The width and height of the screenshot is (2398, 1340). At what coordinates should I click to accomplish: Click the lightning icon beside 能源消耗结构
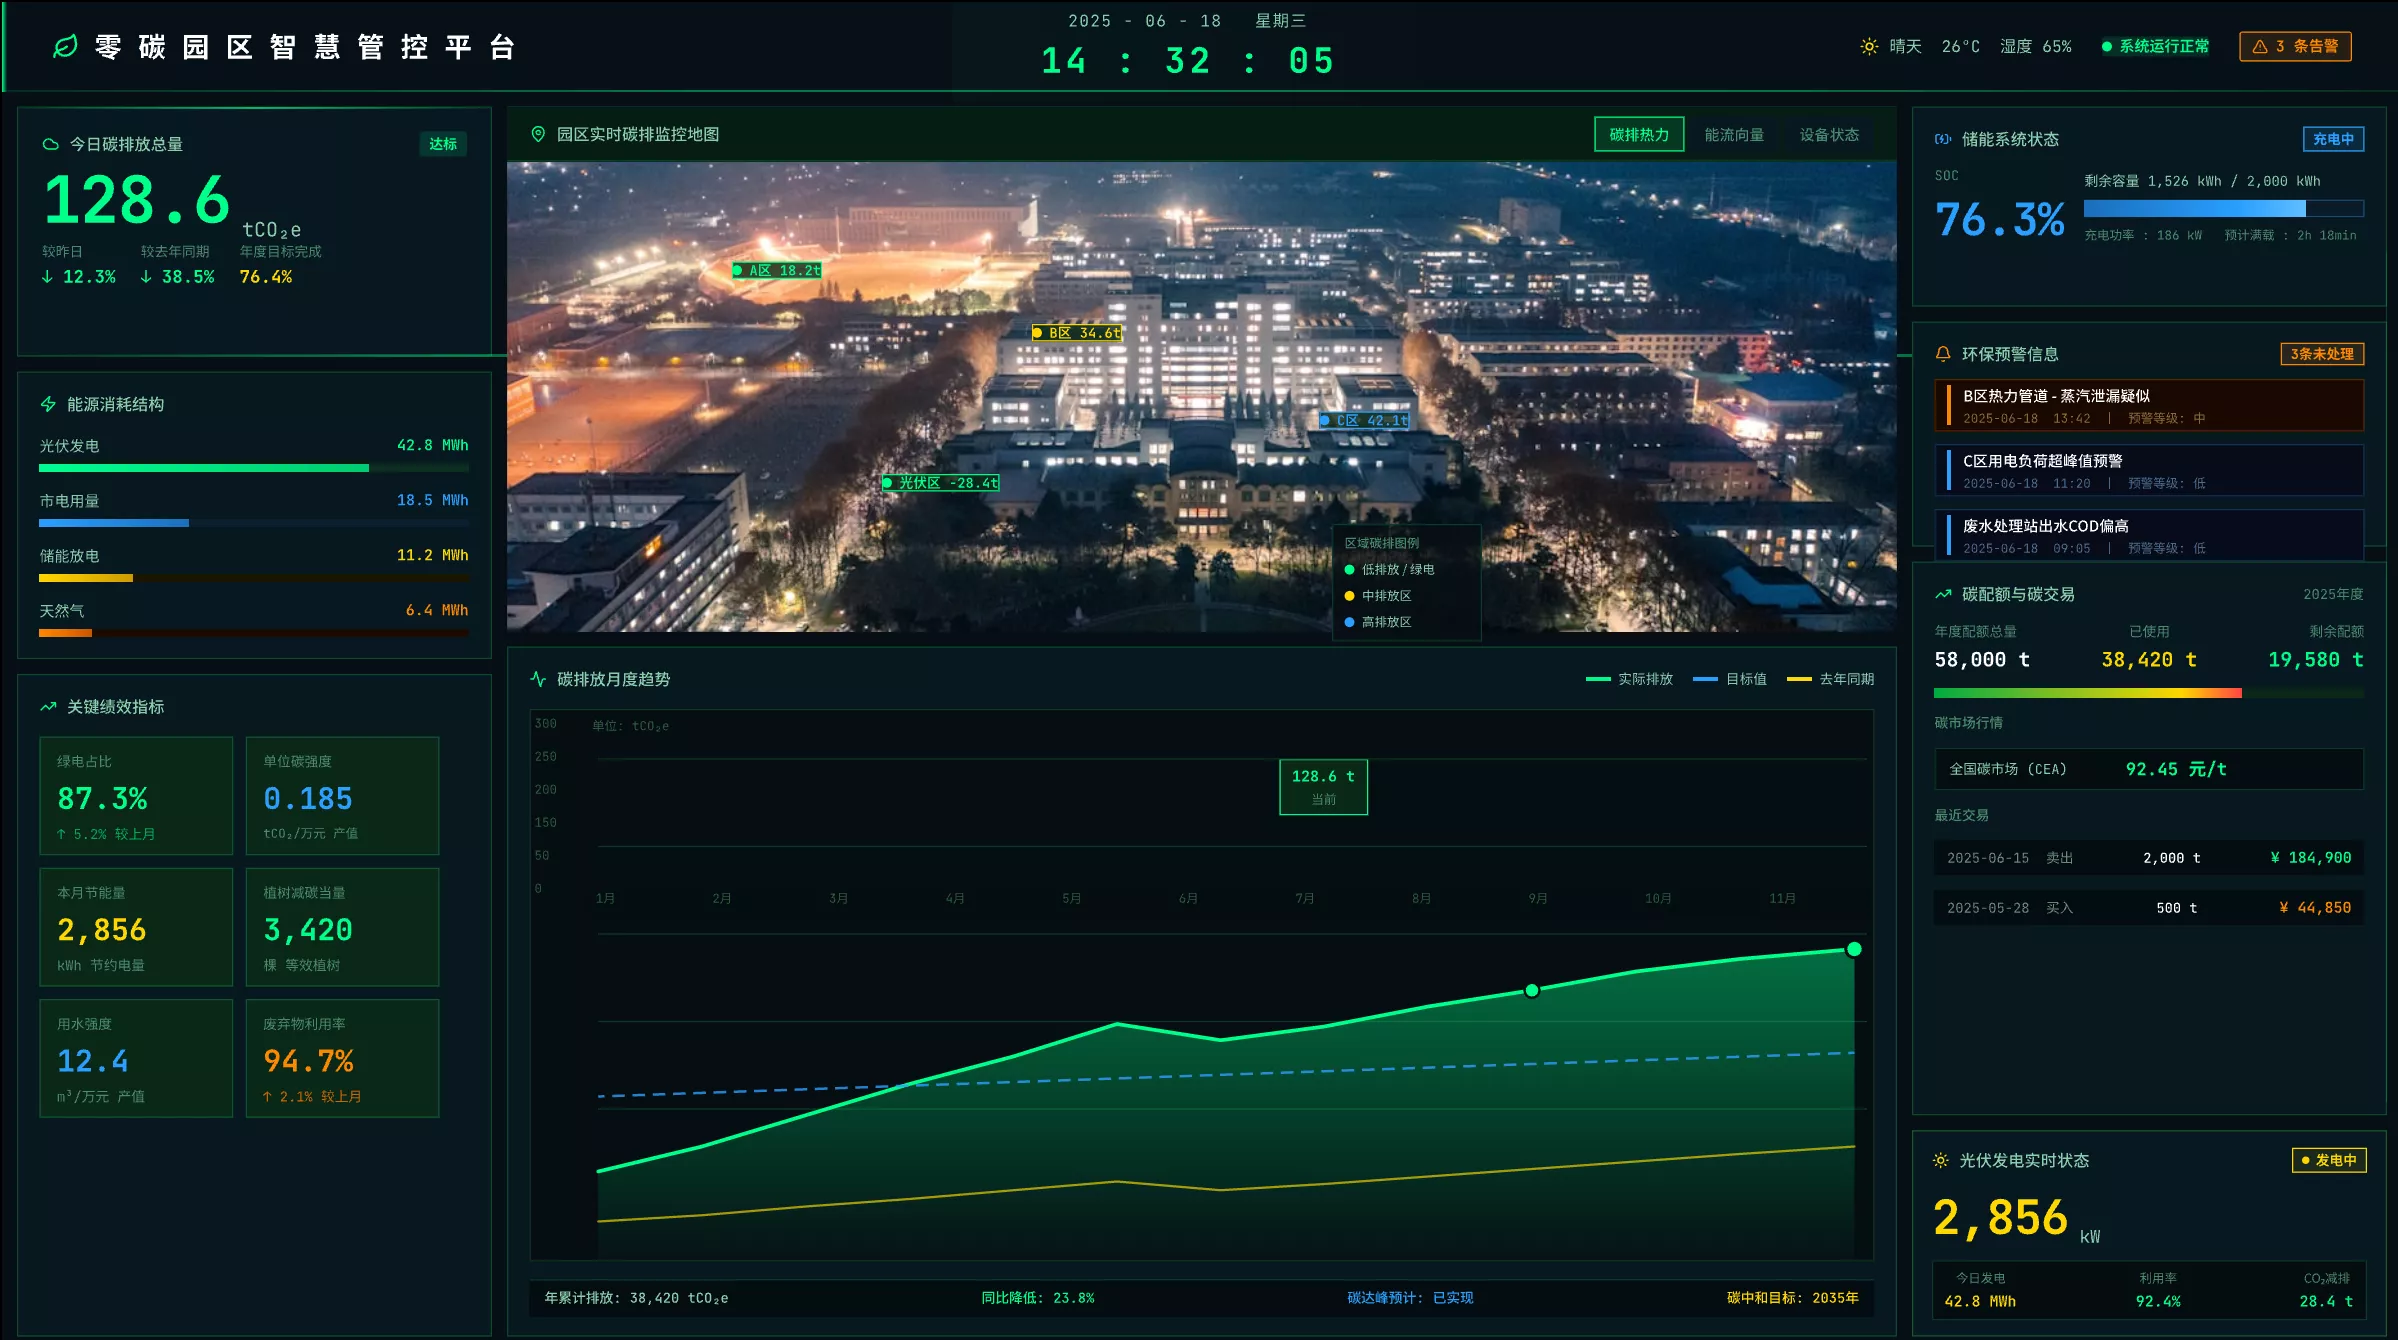48,404
